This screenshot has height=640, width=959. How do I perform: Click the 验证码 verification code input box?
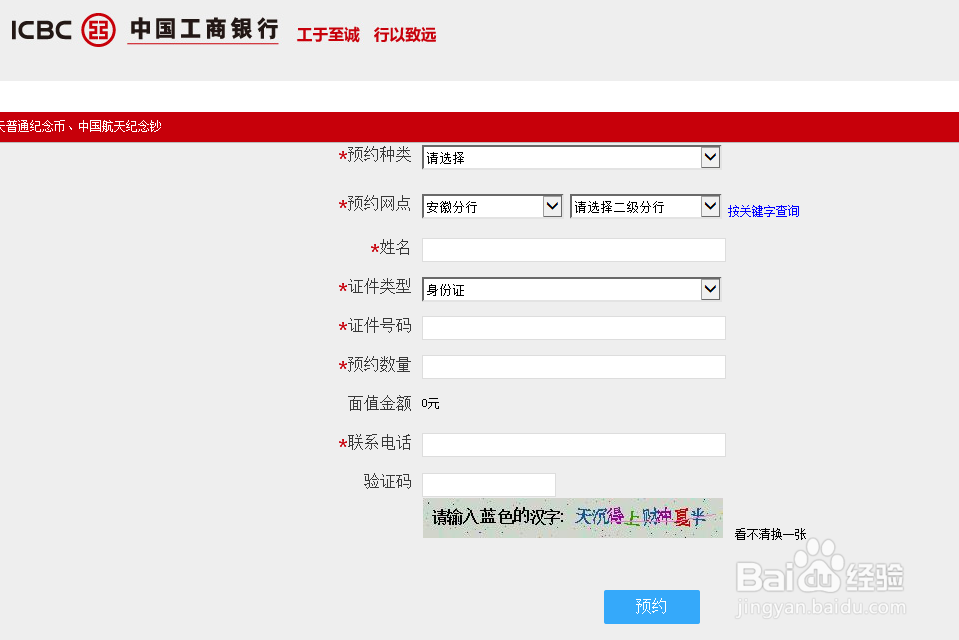pos(488,484)
